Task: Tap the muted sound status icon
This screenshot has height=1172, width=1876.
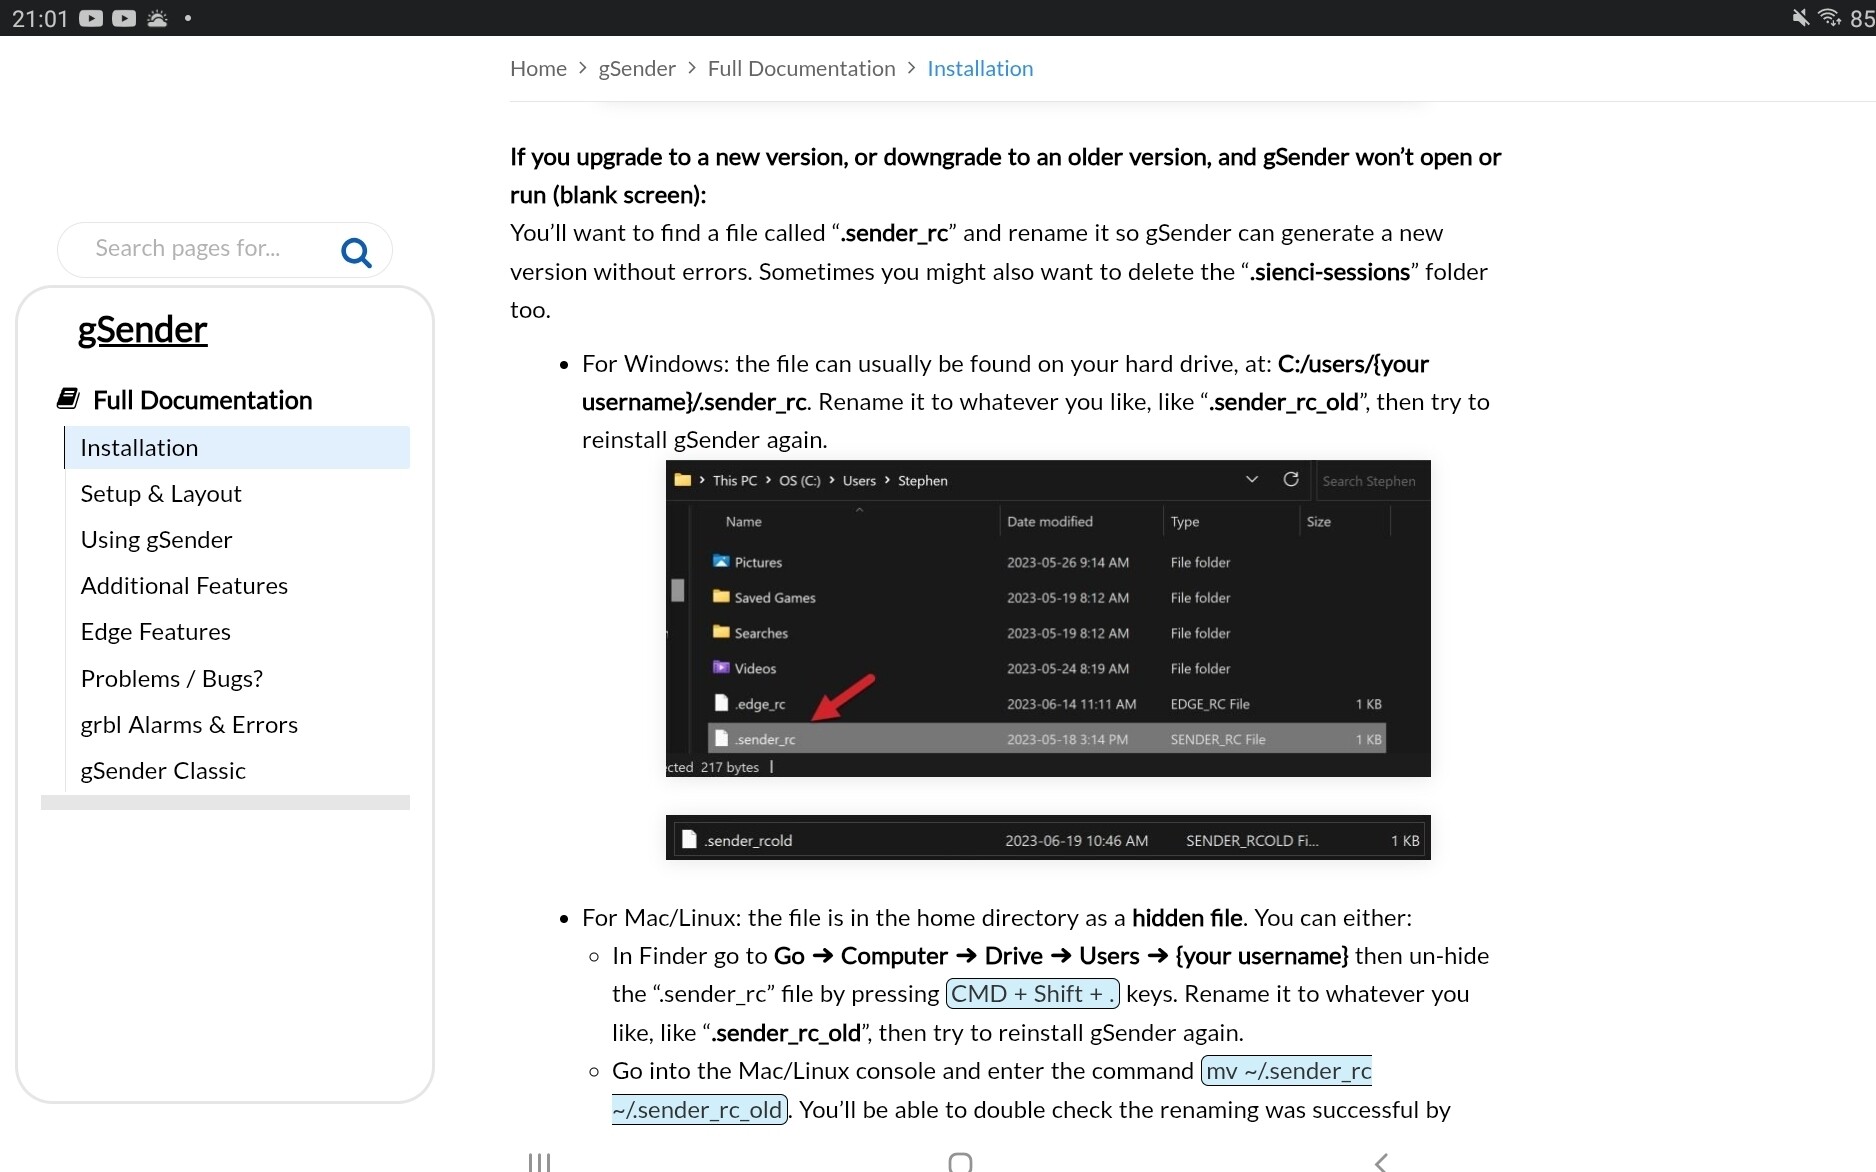Action: coord(1800,18)
